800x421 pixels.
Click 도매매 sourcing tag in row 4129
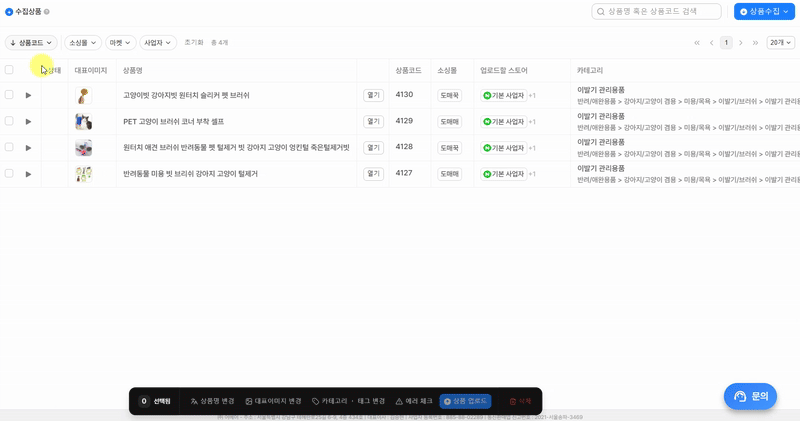point(449,121)
